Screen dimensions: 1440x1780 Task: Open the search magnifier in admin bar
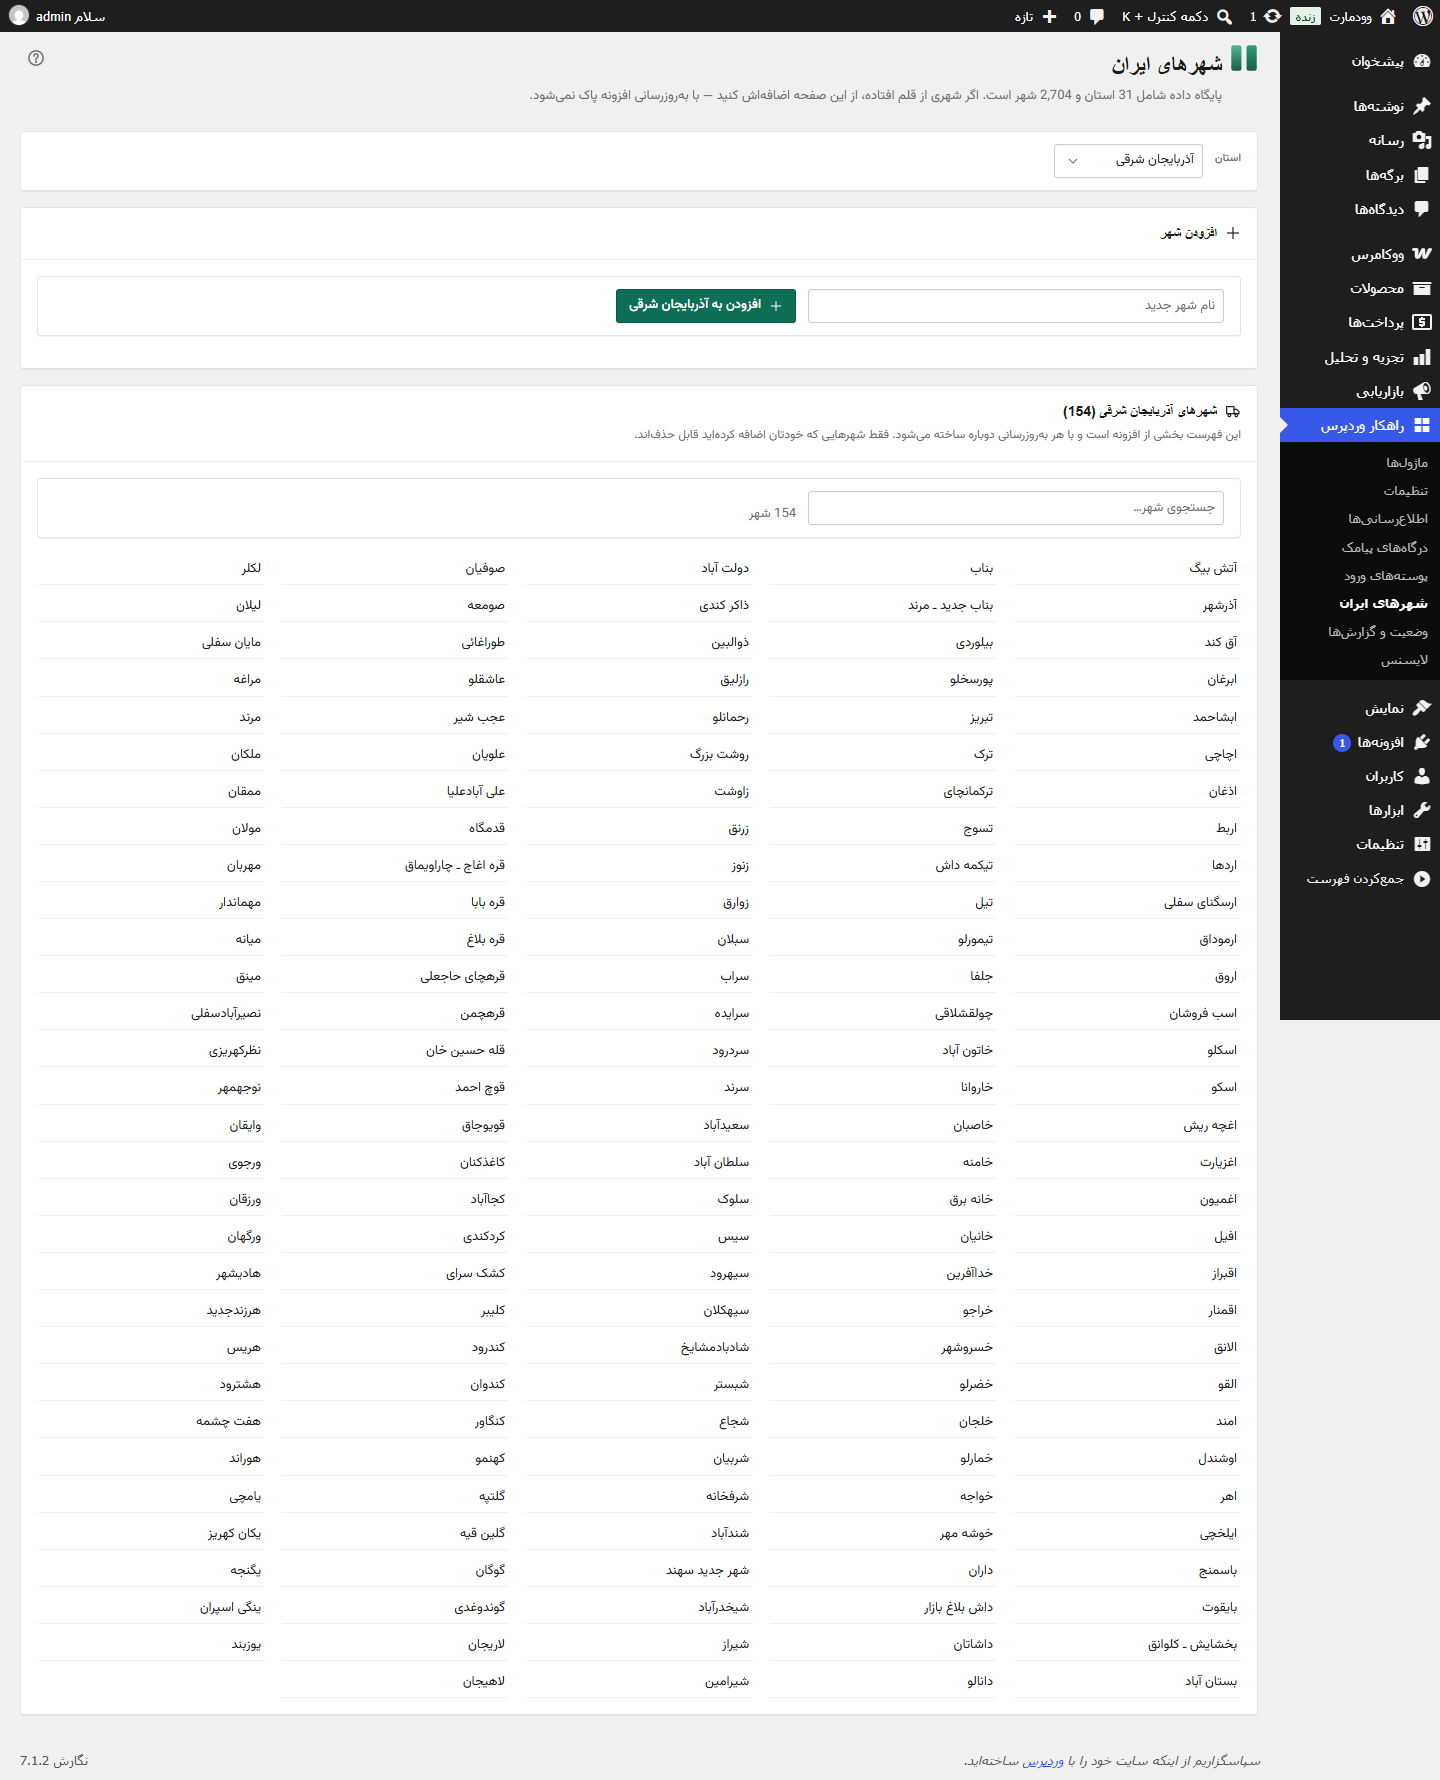(x=1224, y=16)
